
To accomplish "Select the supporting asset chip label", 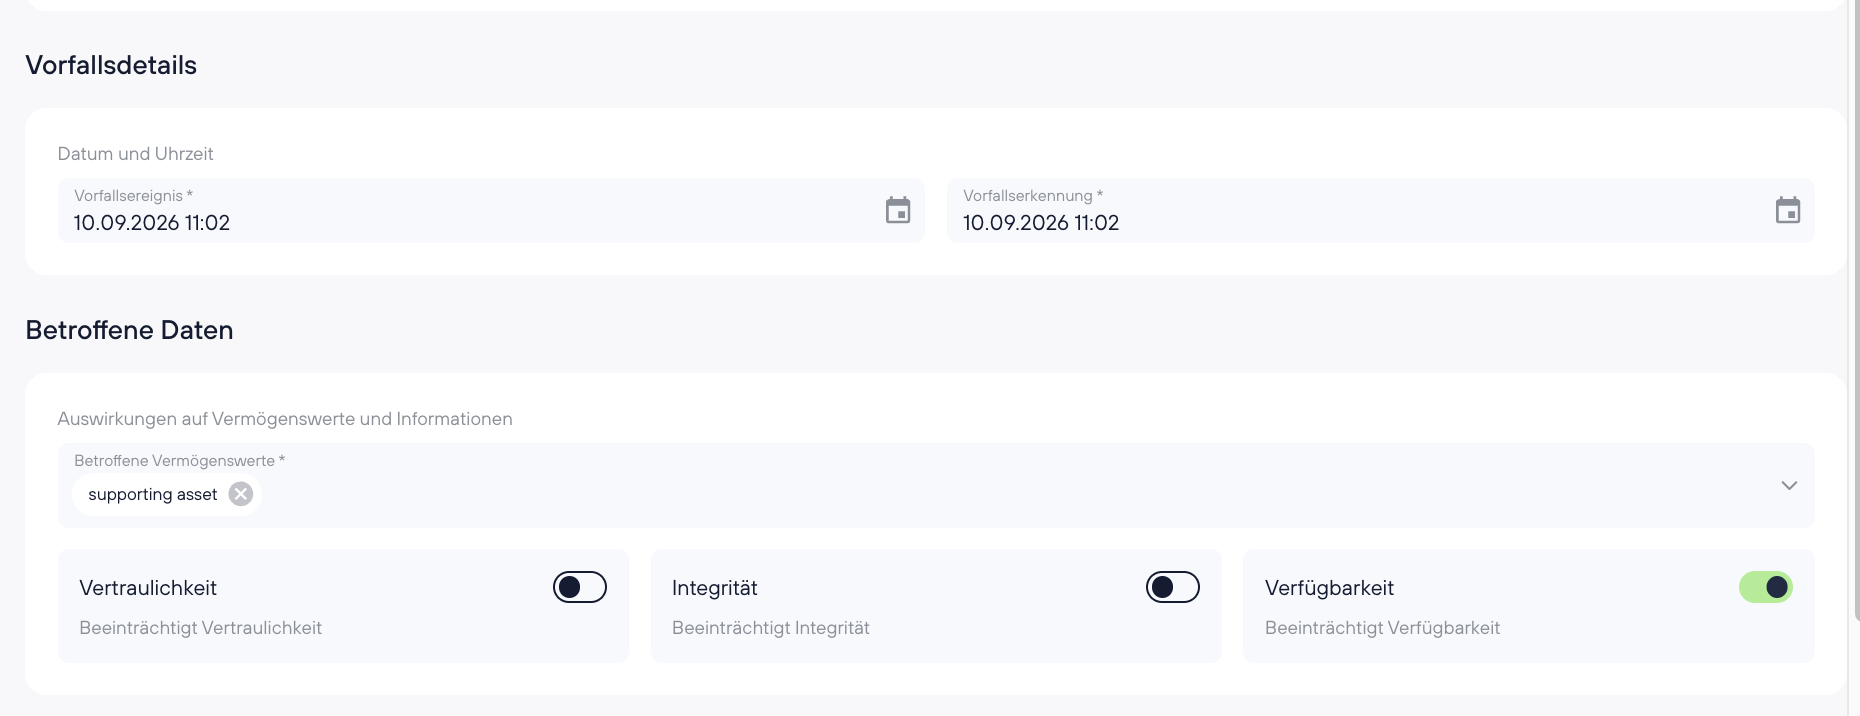I will pos(153,494).
